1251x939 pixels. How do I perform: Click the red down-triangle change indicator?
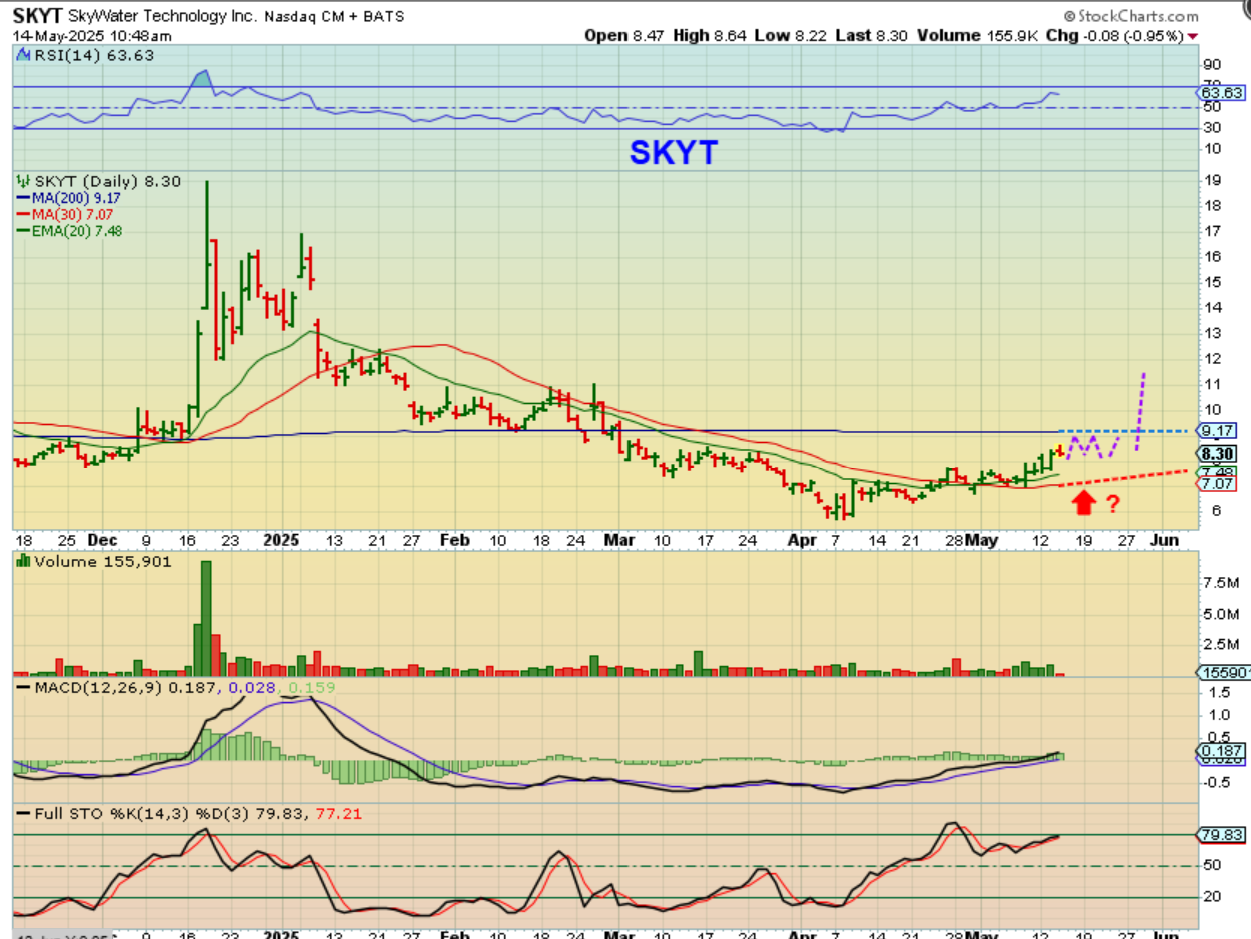1192,36
